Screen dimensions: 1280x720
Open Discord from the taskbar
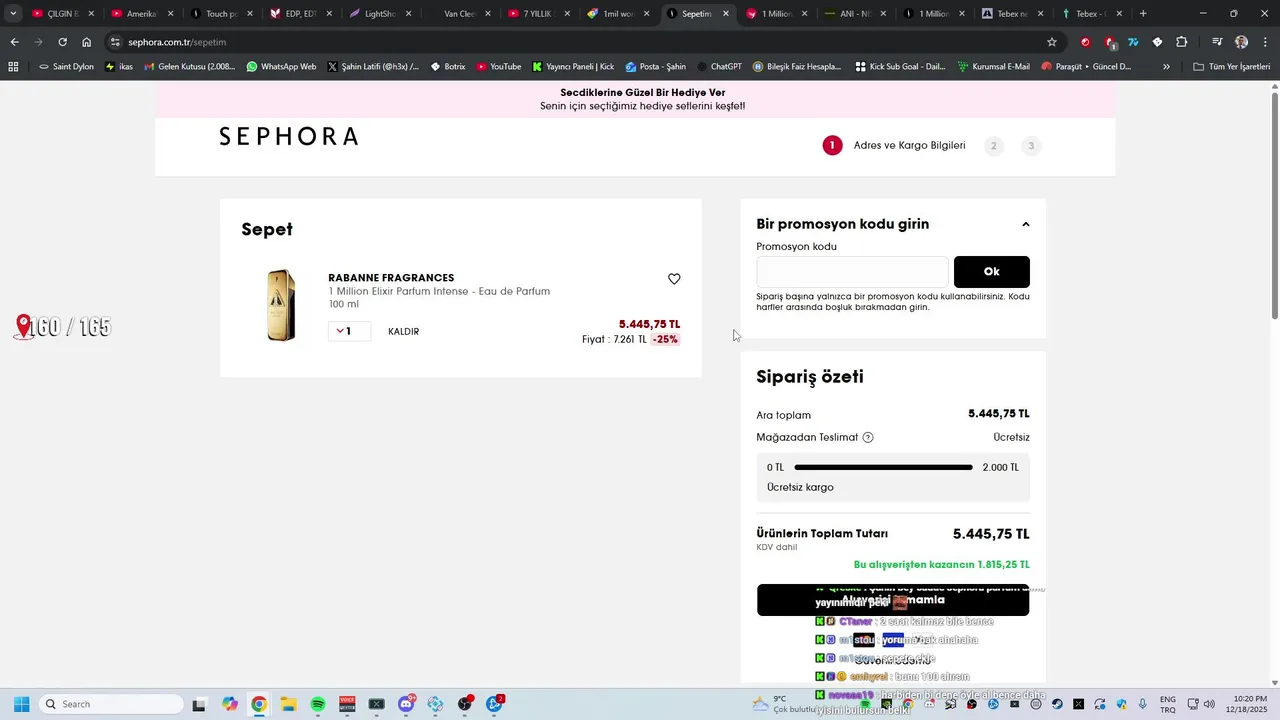(x=406, y=704)
